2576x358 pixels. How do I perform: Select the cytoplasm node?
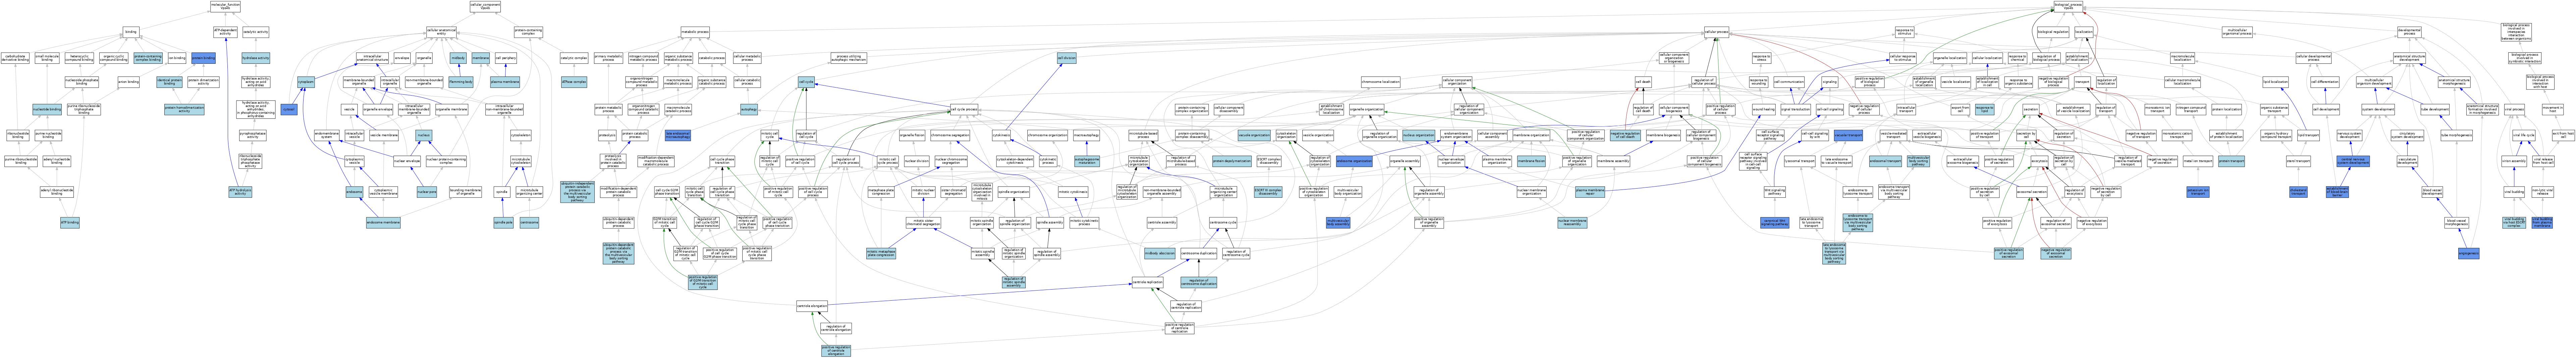(x=306, y=82)
